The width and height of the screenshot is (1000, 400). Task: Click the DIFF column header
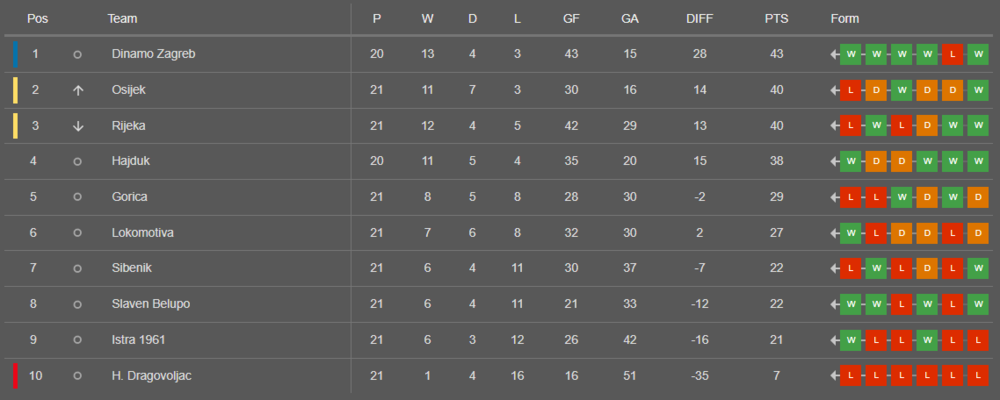tap(700, 19)
